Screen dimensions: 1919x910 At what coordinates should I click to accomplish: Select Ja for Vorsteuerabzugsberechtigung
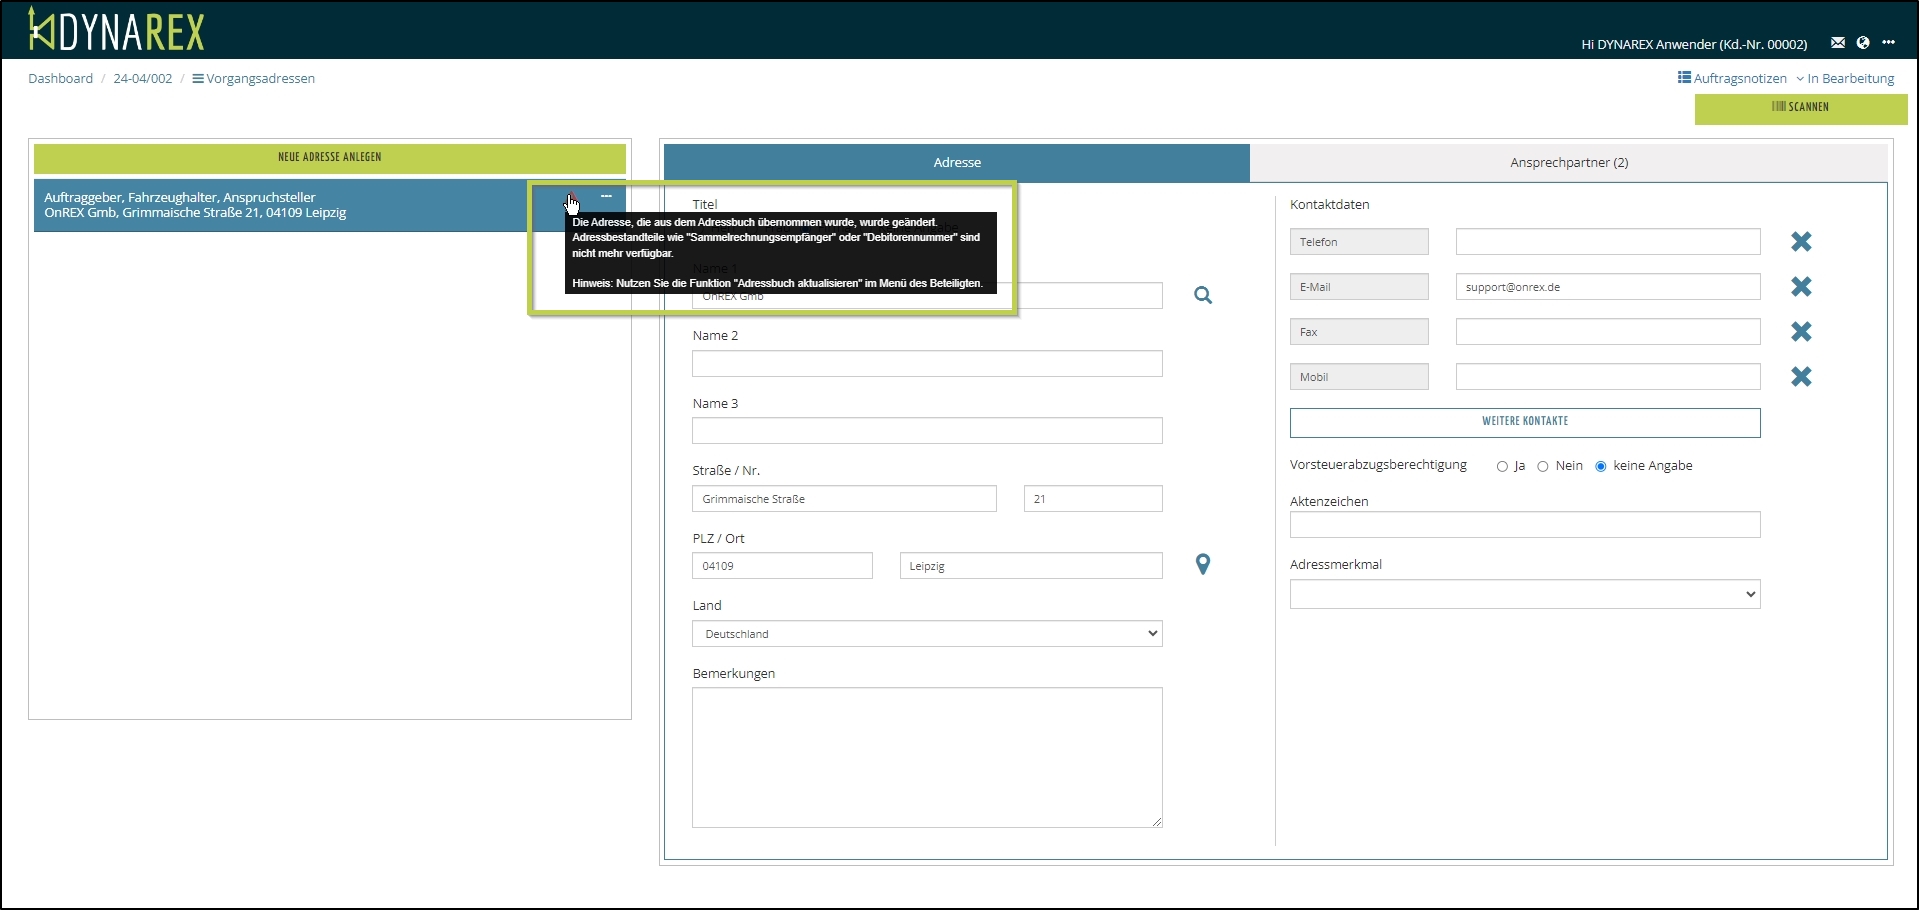[1502, 467]
